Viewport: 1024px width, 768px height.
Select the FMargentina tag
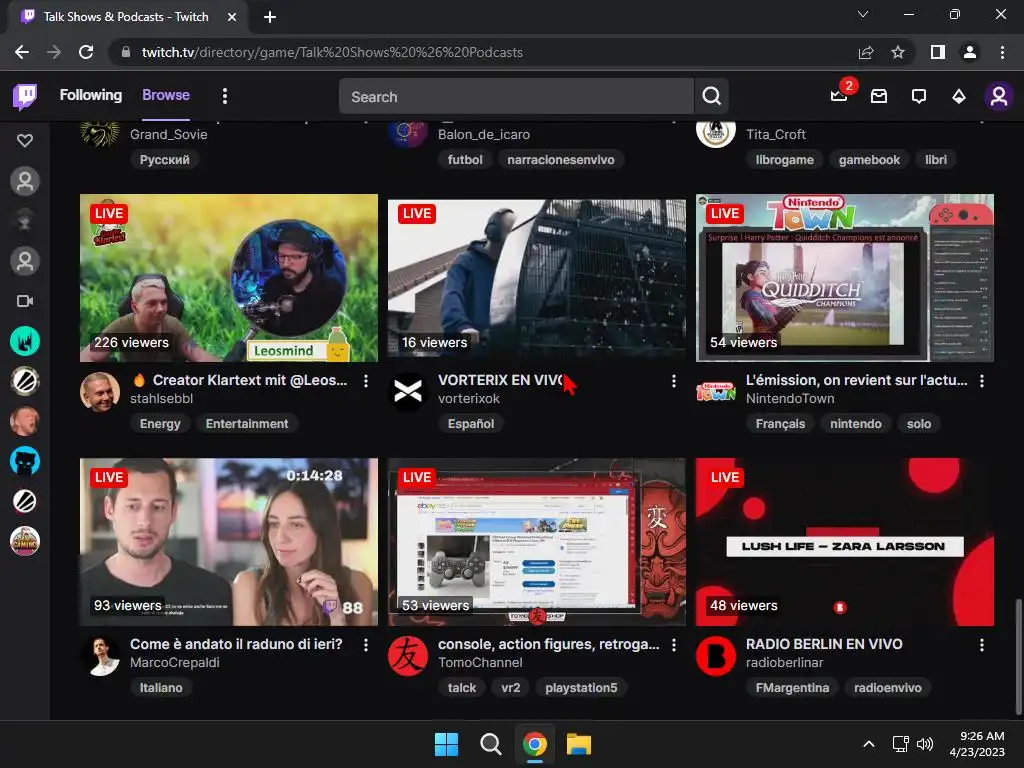tap(792, 687)
